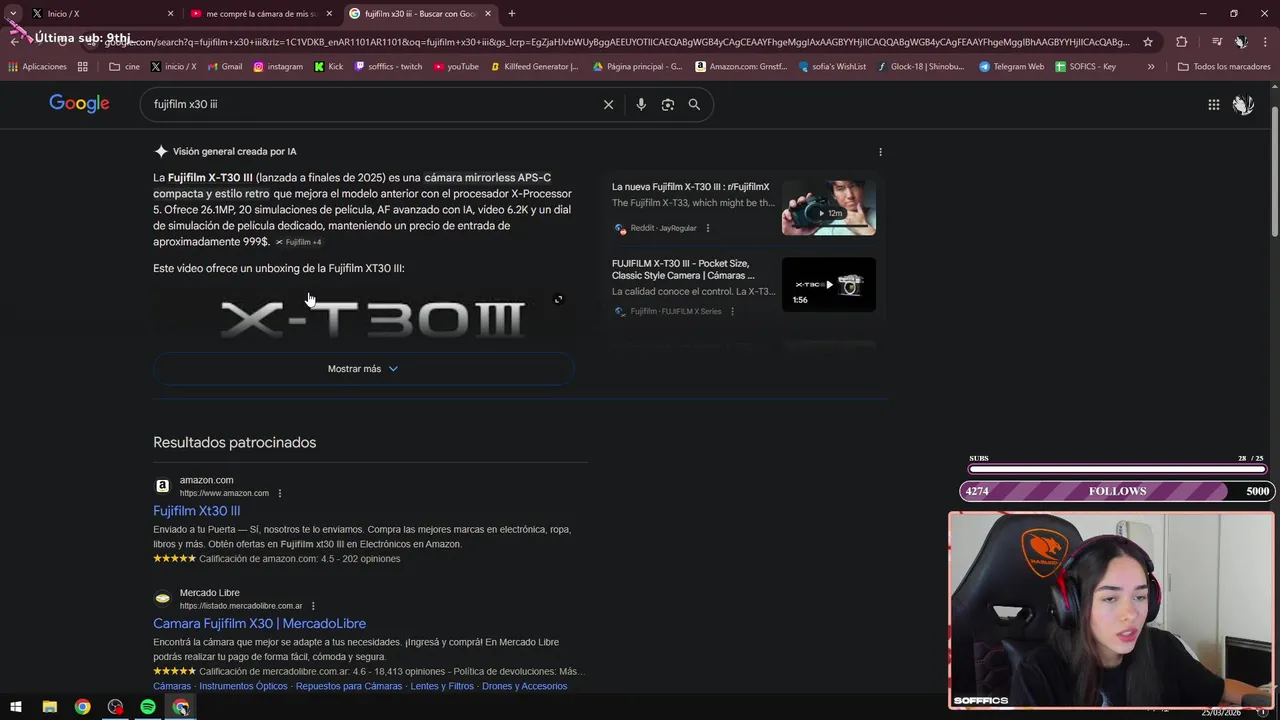The height and width of the screenshot is (720, 1280).
Task: Open Spotify from the taskbar
Action: [148, 707]
